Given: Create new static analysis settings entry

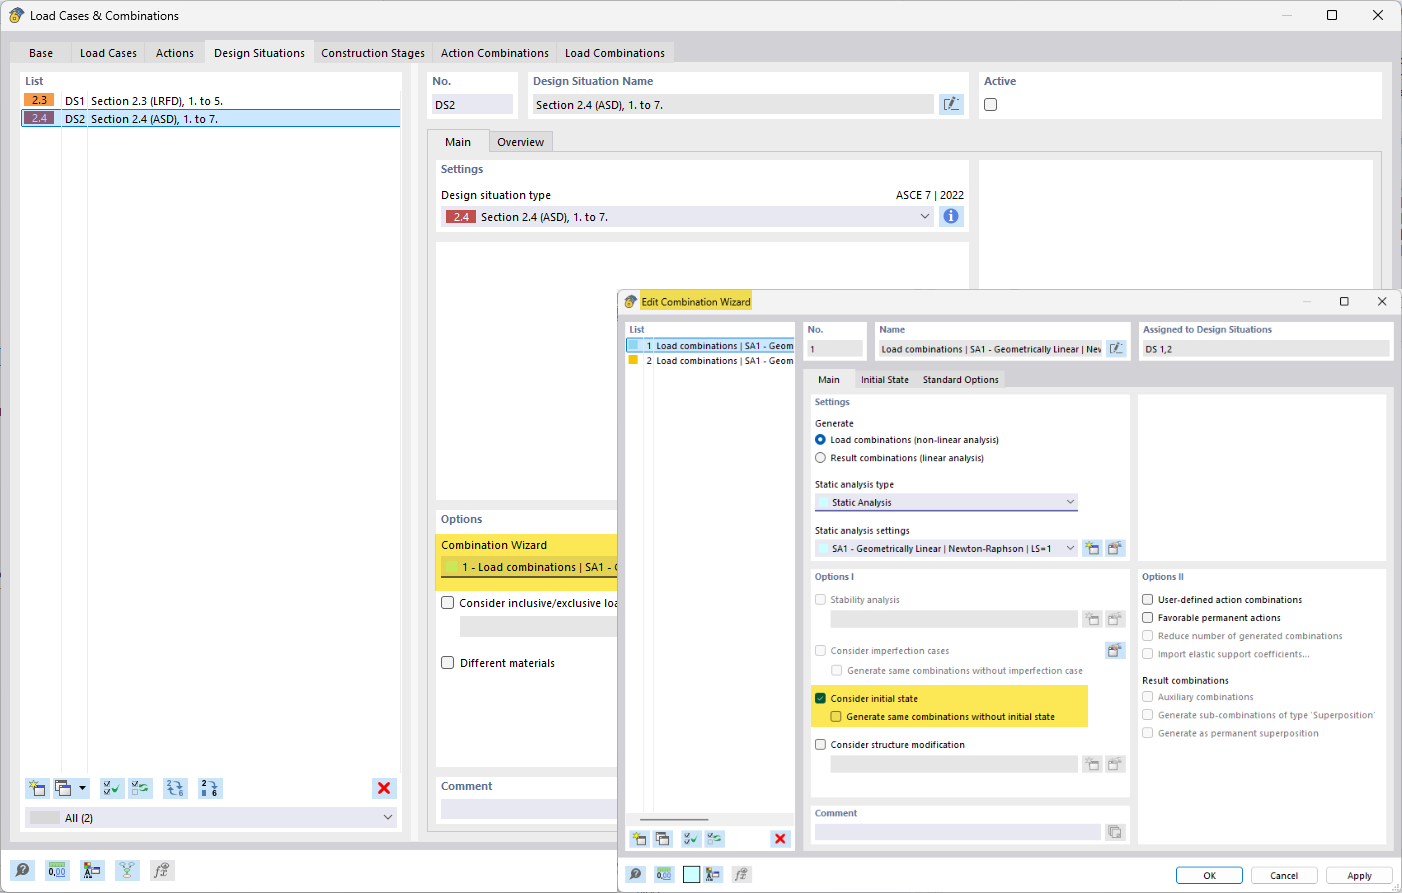Looking at the screenshot, I should 1091,548.
